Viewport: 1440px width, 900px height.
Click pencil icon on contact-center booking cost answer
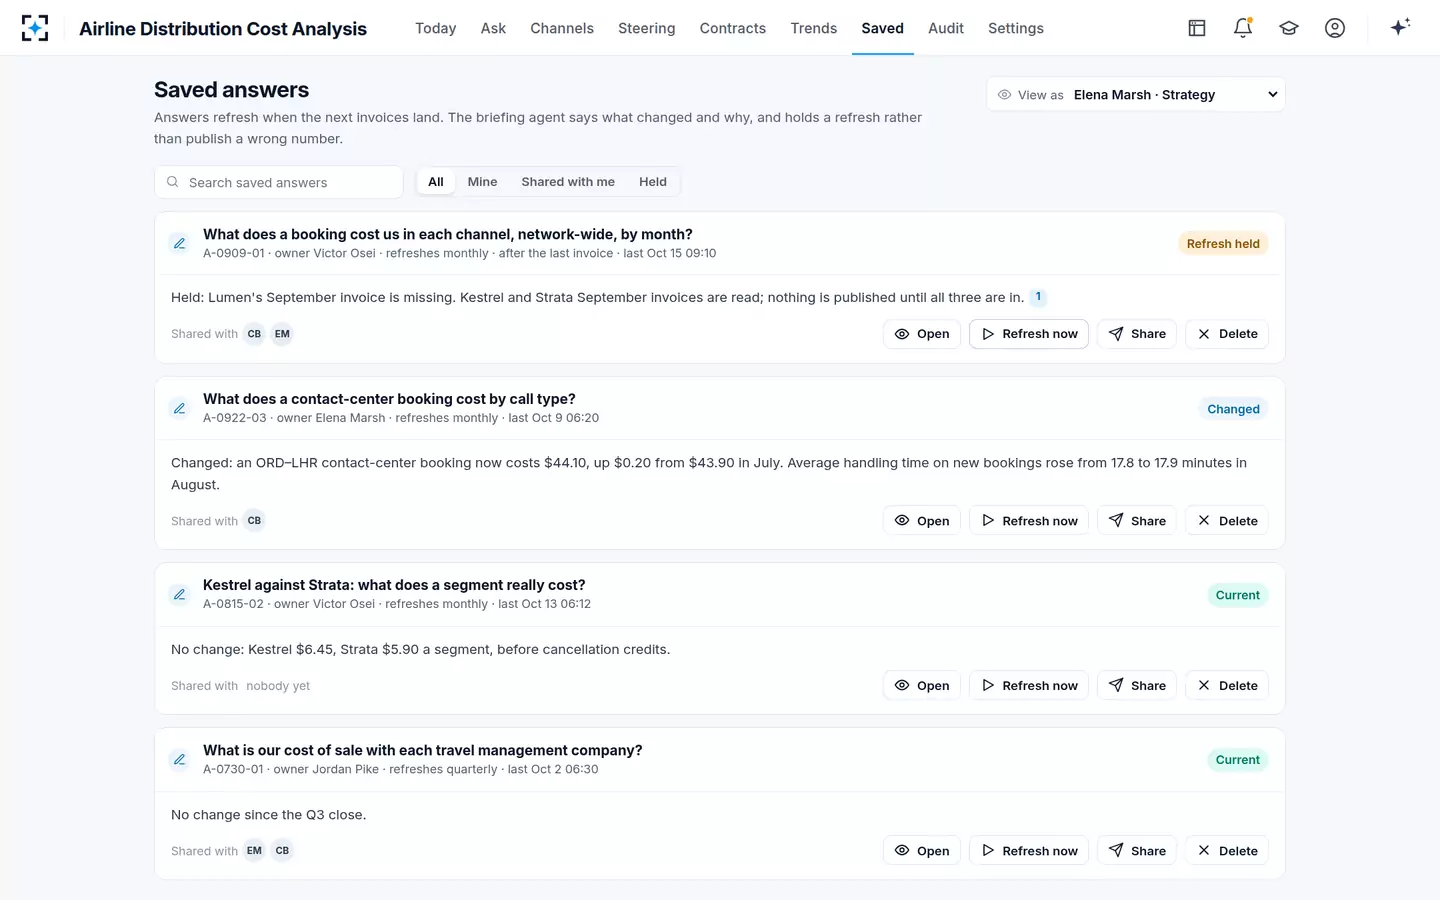click(x=179, y=408)
